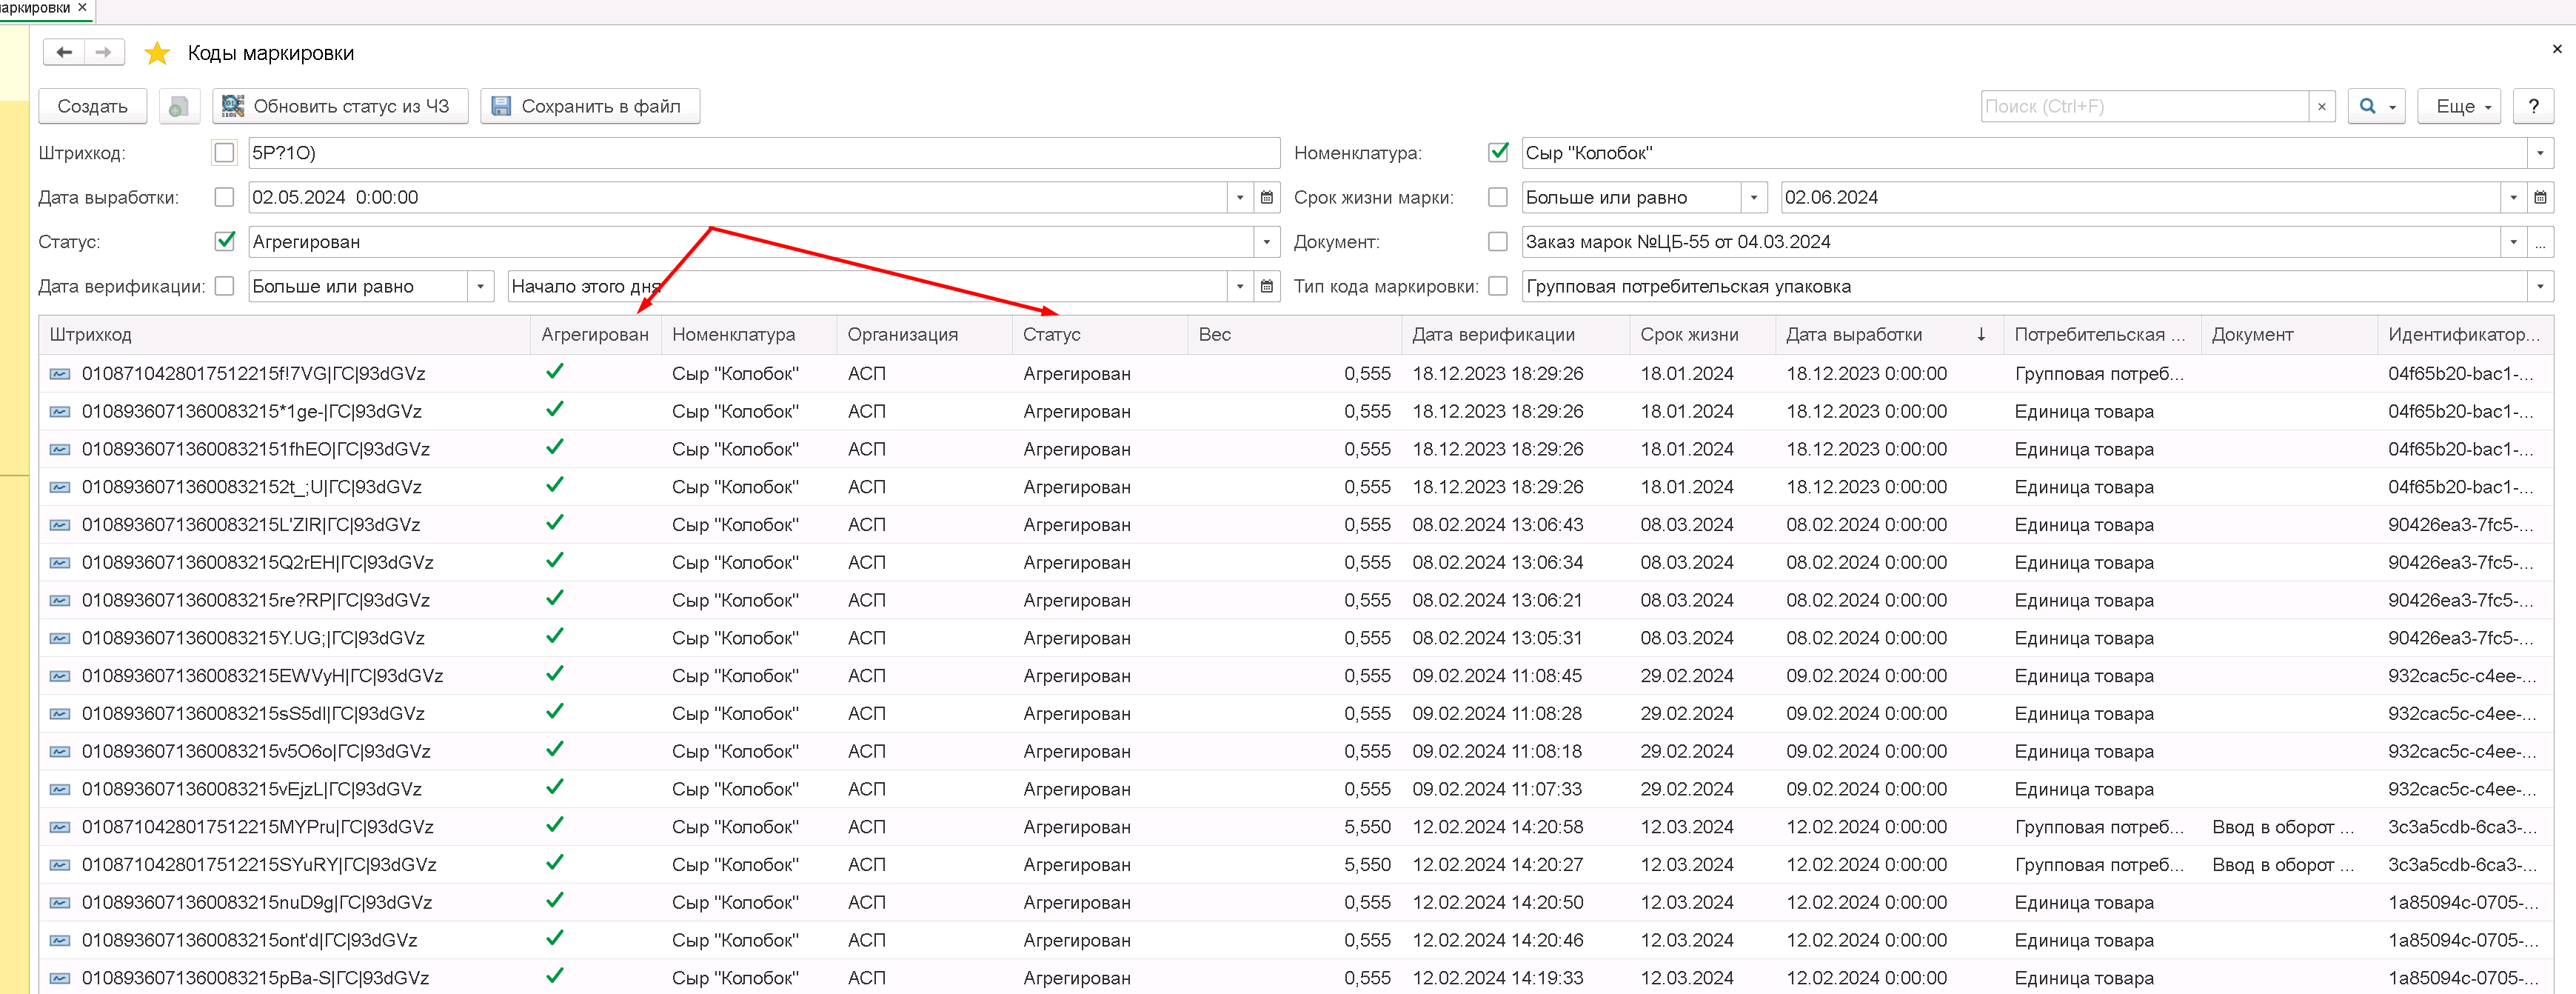Clear the search field with its x button
Viewport: 2576px width, 994px height.
pos(2321,106)
